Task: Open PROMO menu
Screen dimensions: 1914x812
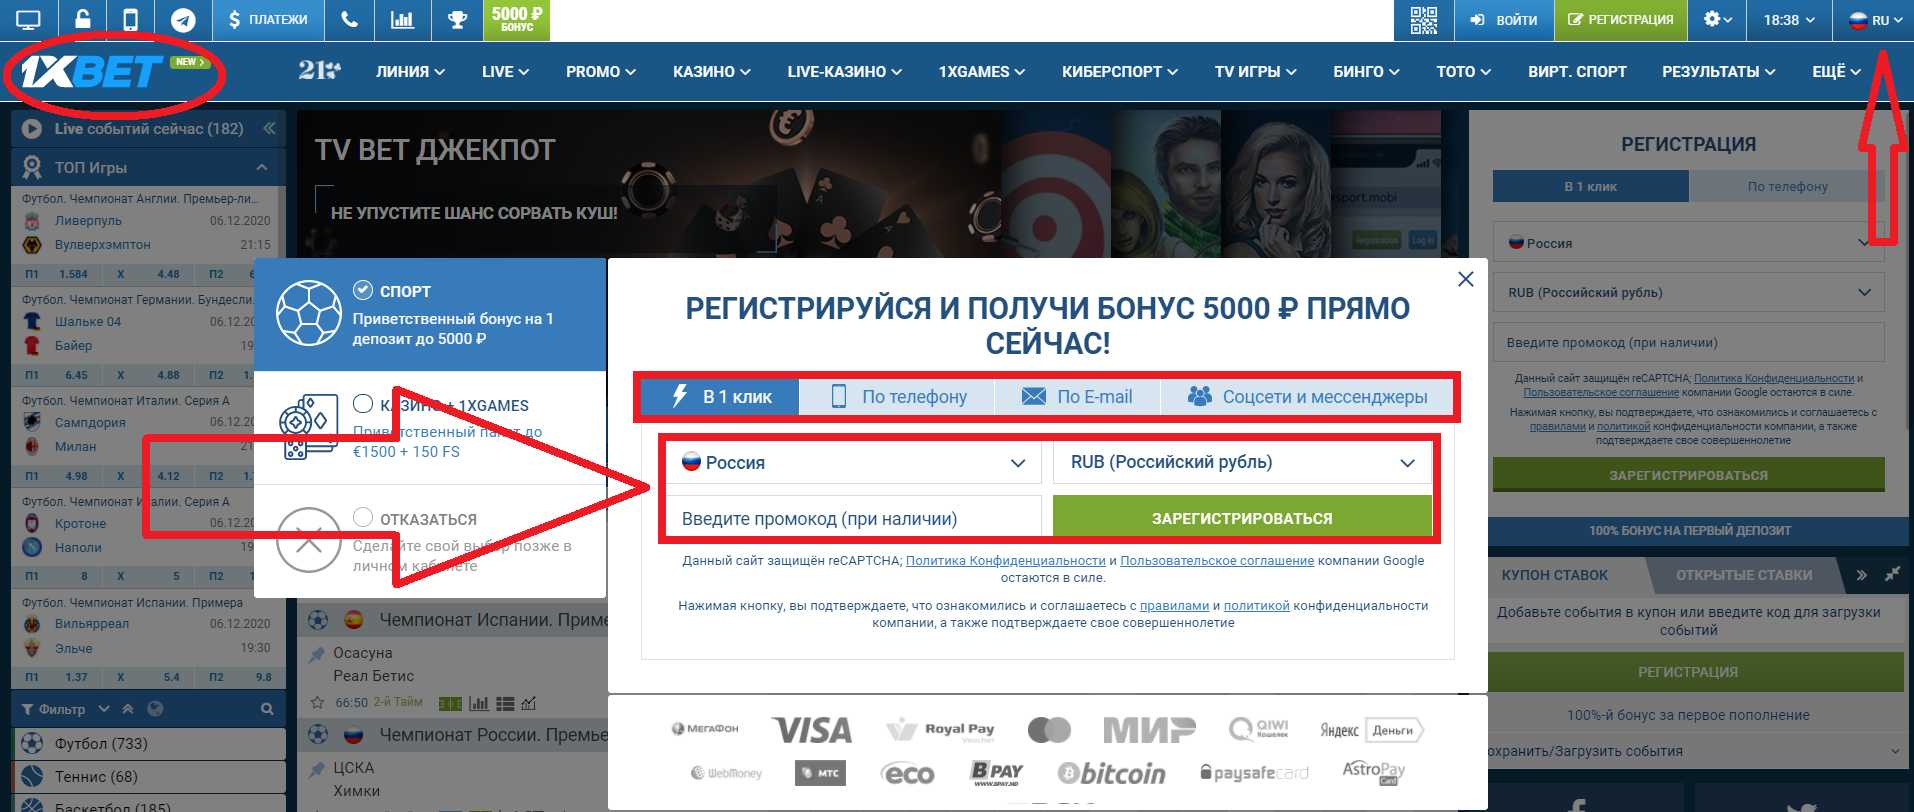Action: 600,71
